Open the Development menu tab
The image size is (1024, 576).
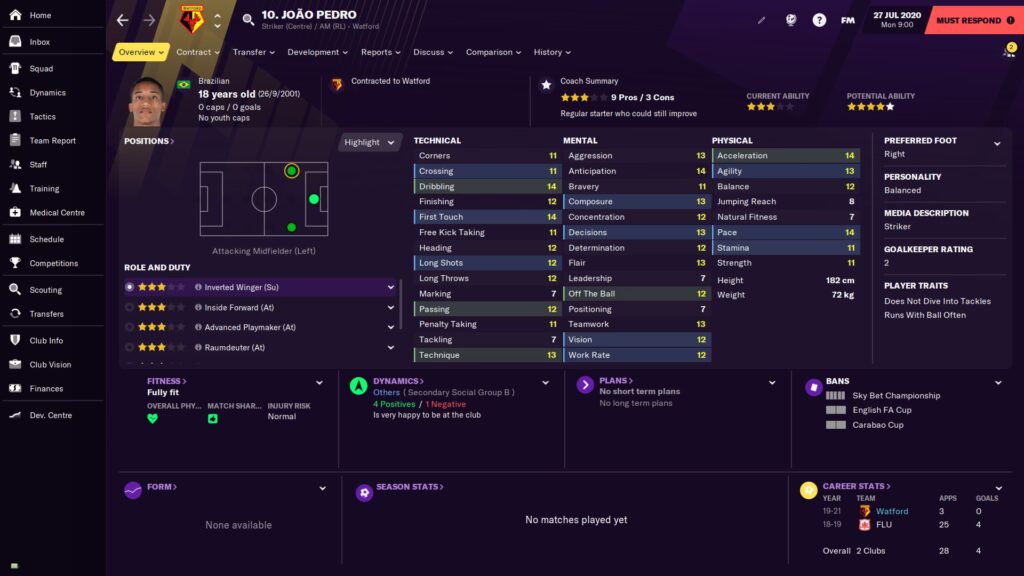tap(318, 52)
